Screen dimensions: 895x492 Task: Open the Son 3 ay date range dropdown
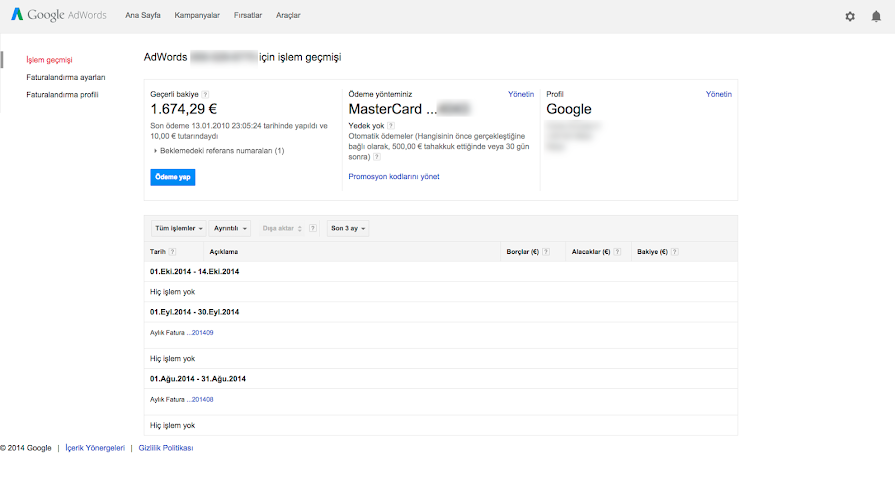[x=347, y=228]
